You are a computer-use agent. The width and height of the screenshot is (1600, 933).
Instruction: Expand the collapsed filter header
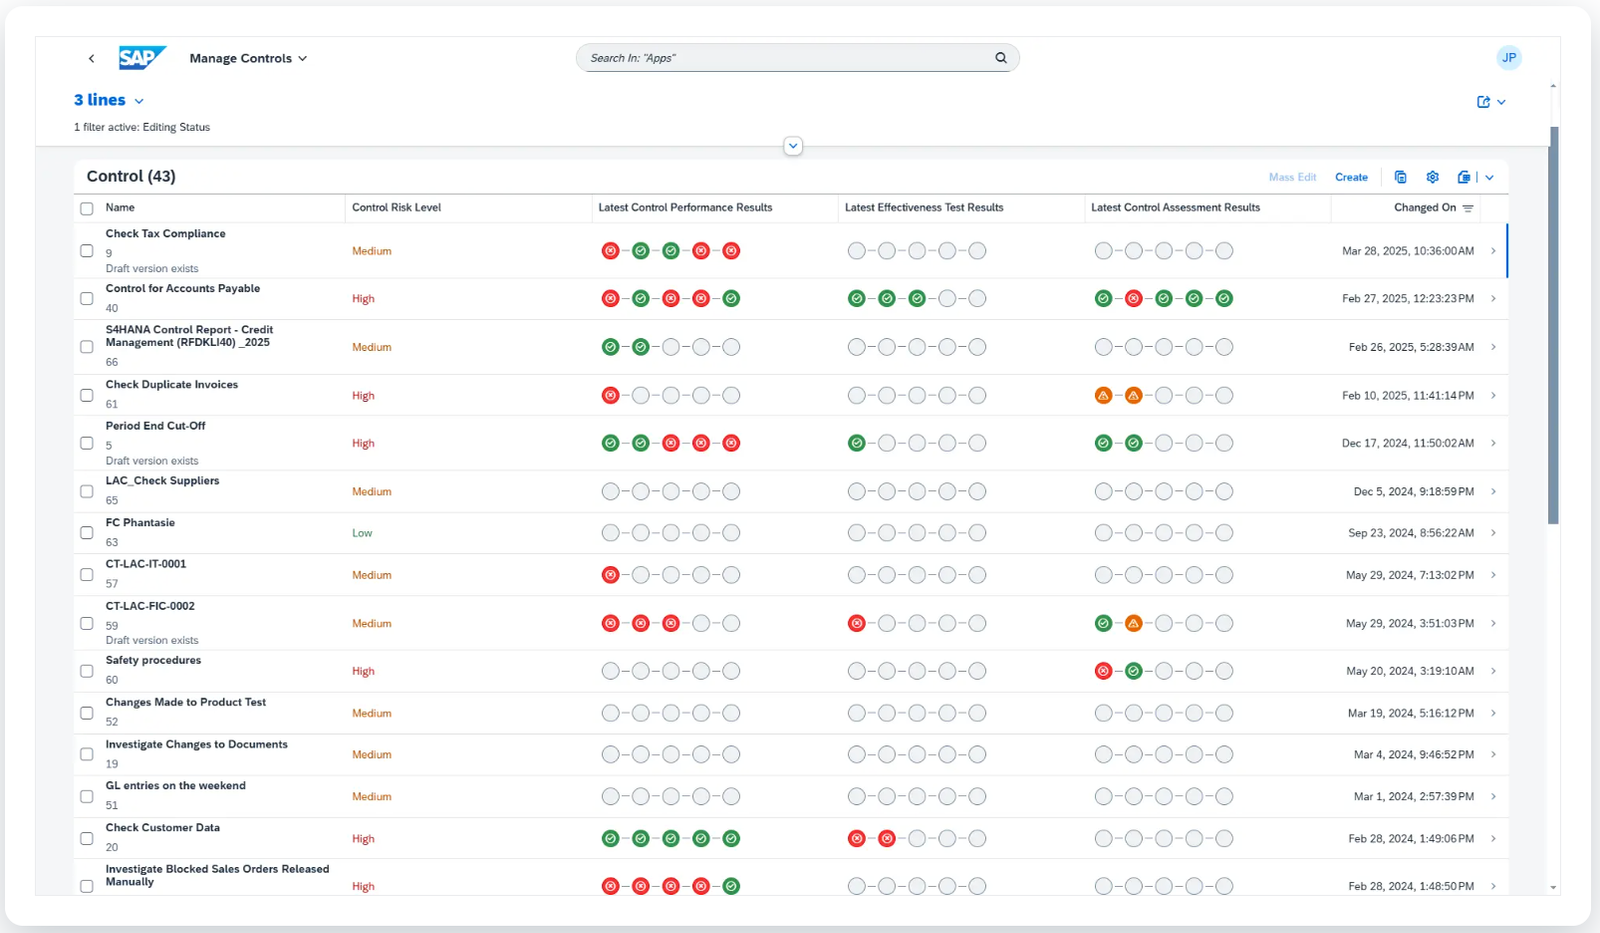793,146
